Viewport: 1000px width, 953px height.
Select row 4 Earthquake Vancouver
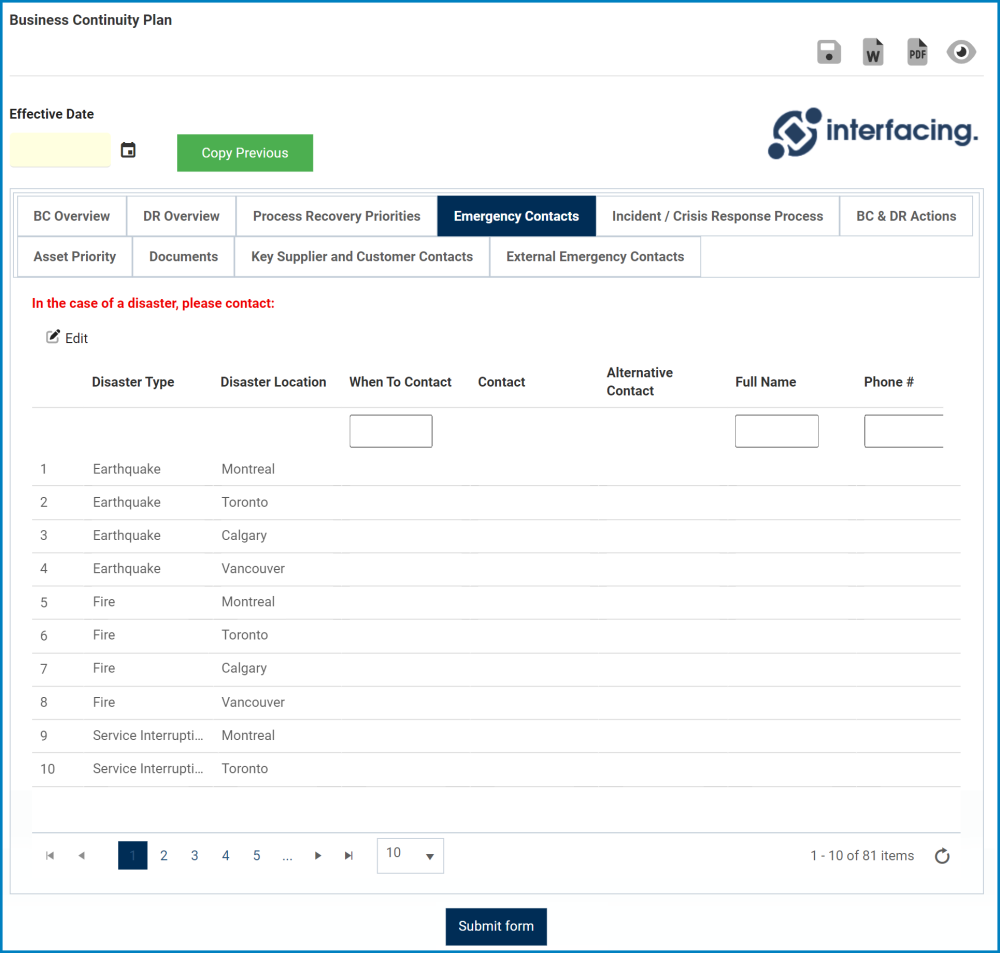point(496,569)
